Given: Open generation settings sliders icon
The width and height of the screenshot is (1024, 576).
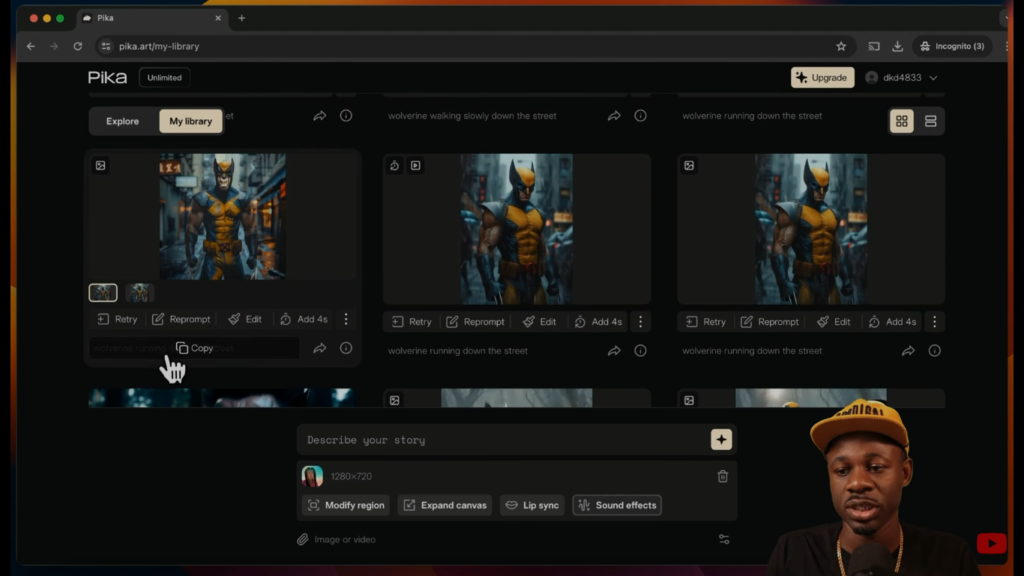Looking at the screenshot, I should click(724, 539).
